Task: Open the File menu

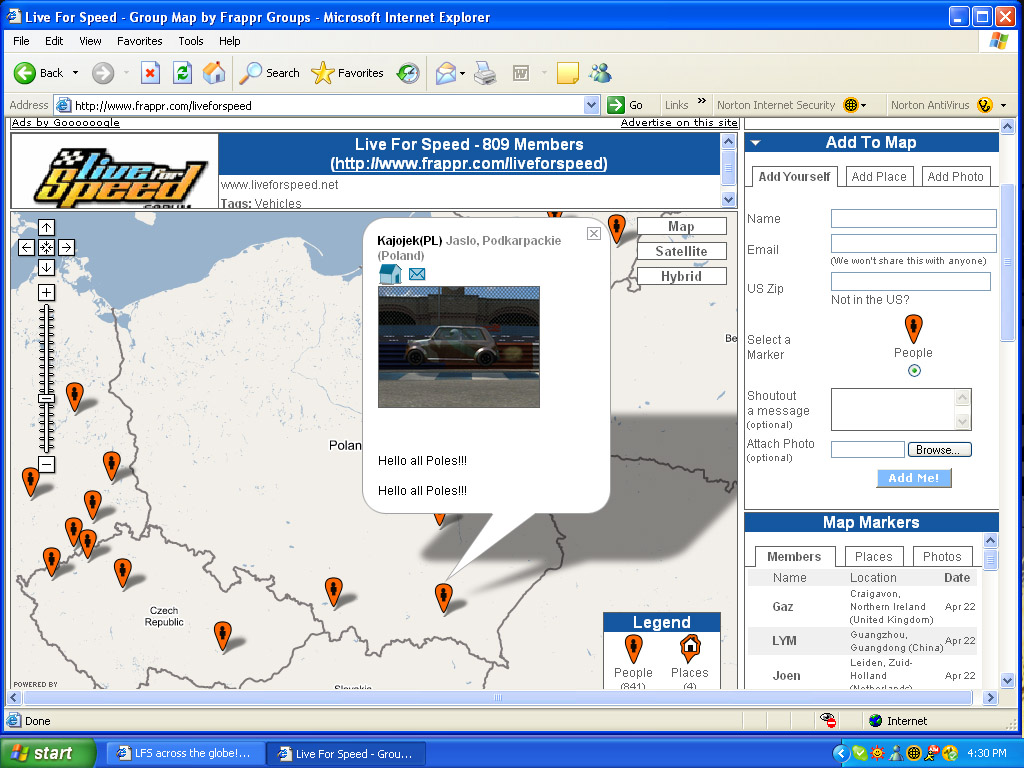Action: tap(21, 41)
